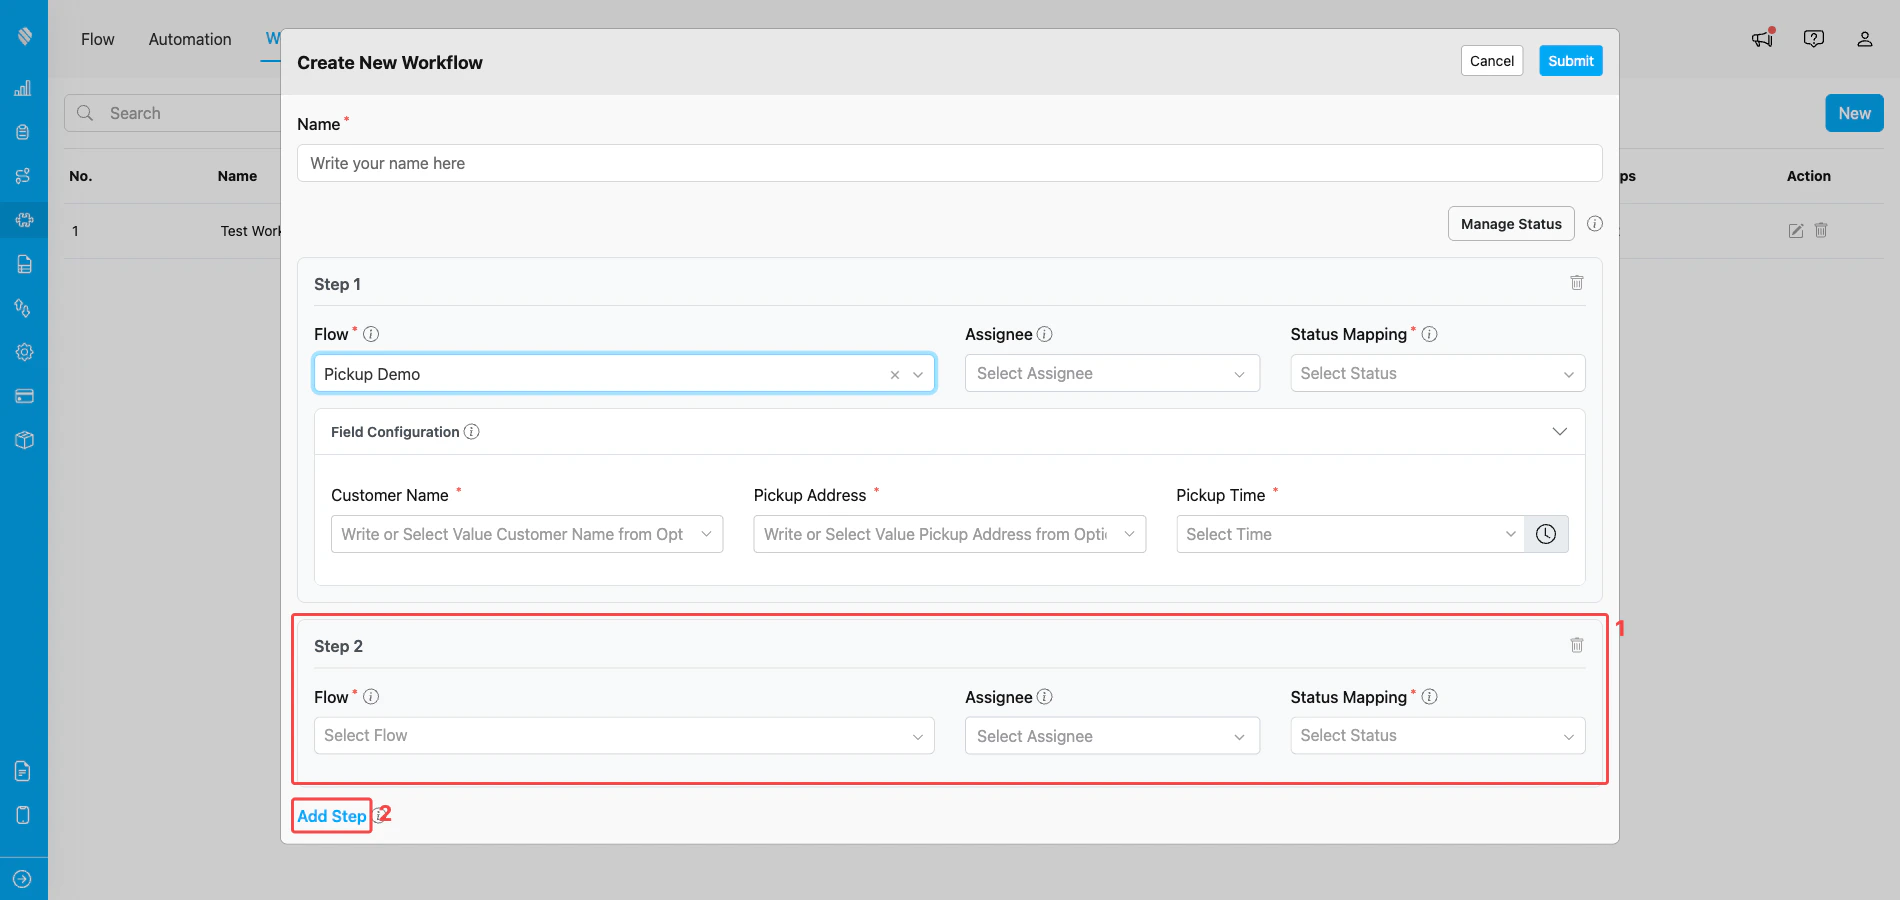Switch to the Automation tab
Image resolution: width=1900 pixels, height=900 pixels.
coord(190,39)
